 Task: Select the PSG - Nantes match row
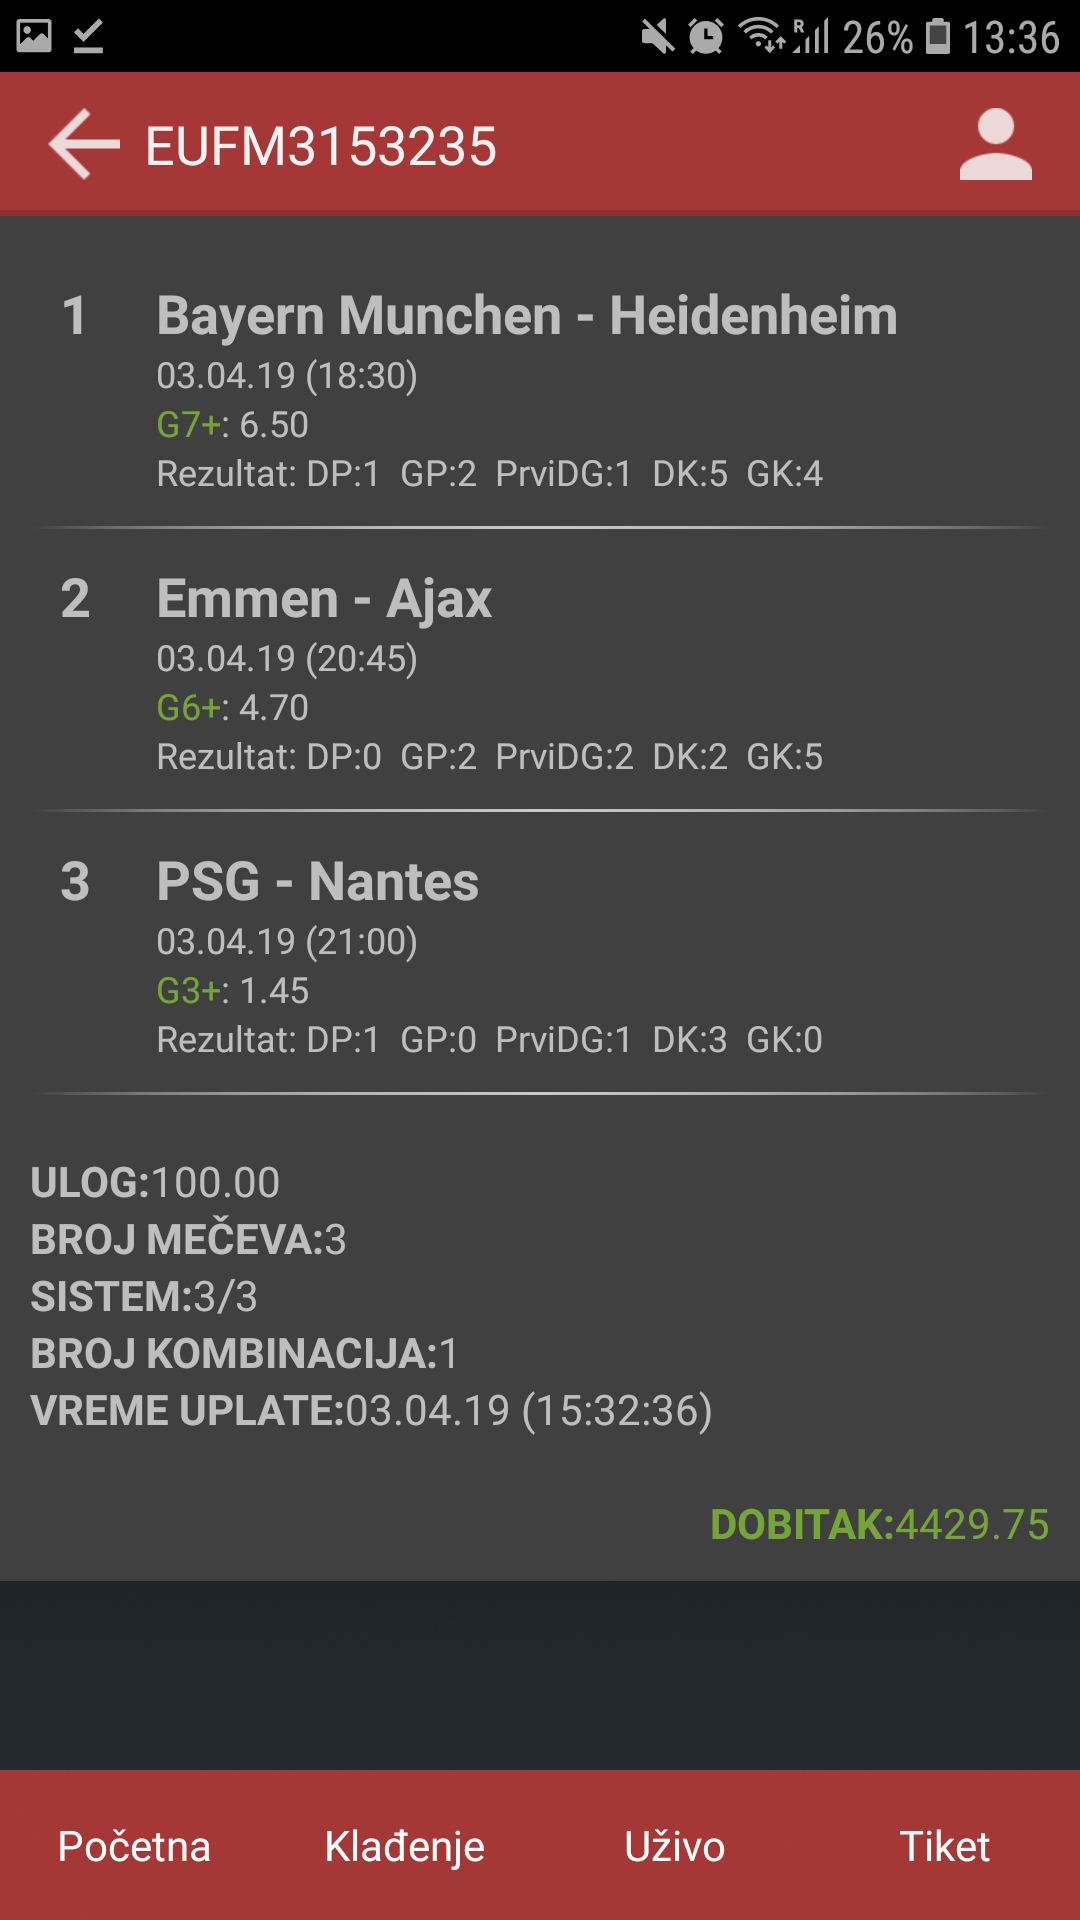(540, 953)
